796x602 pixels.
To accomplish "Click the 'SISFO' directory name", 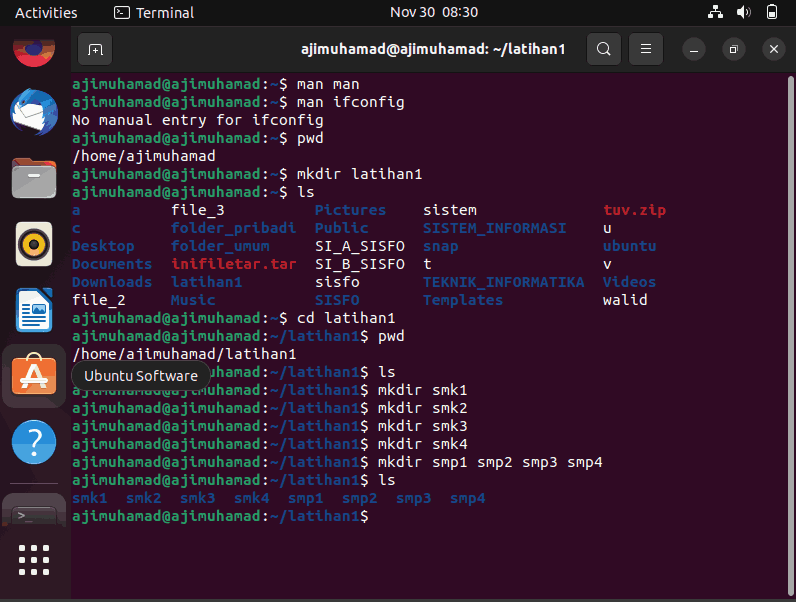I will click(337, 300).
